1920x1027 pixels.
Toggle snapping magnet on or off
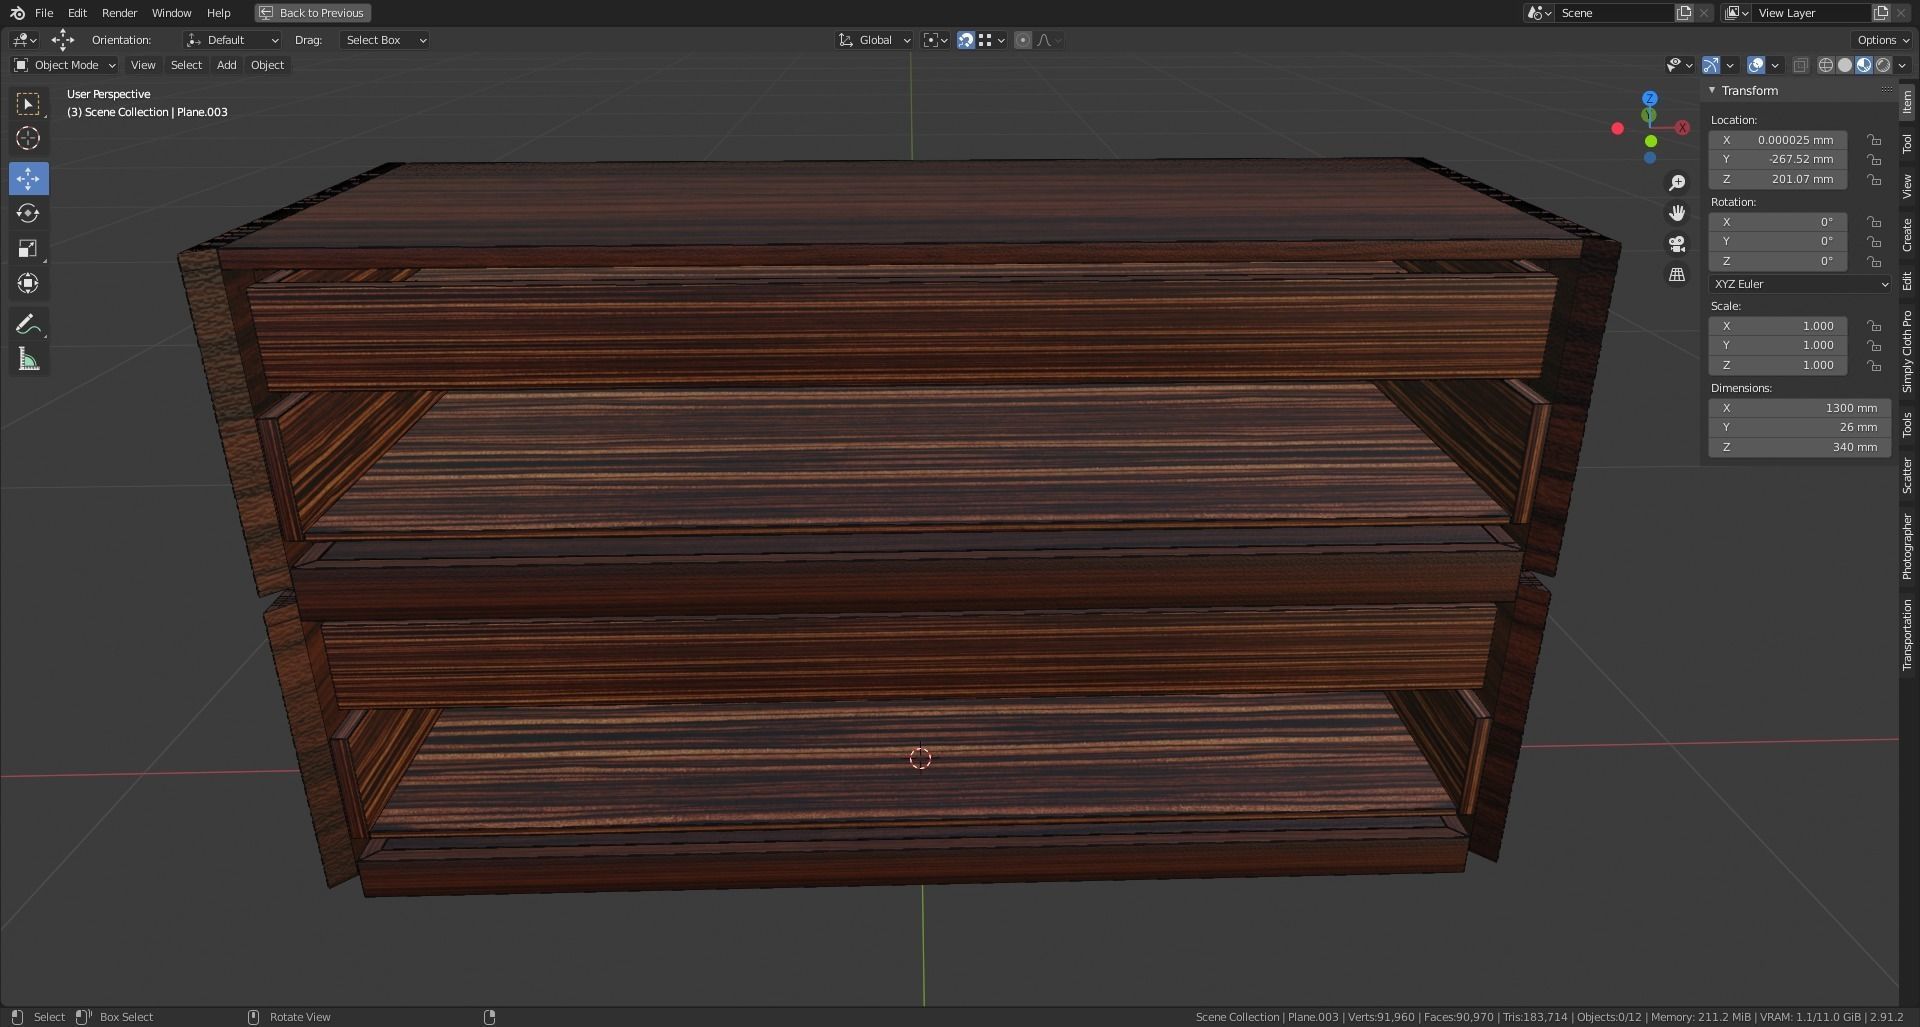(x=966, y=40)
